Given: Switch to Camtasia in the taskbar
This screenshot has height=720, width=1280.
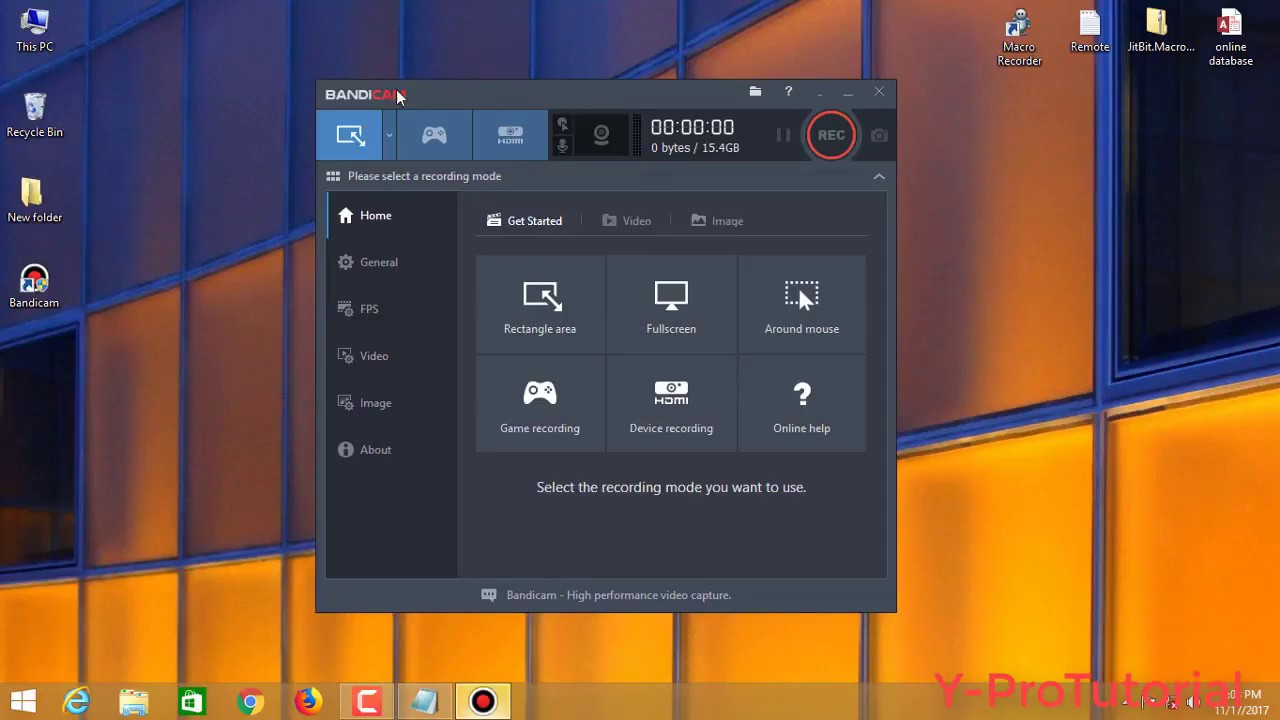Looking at the screenshot, I should (367, 701).
